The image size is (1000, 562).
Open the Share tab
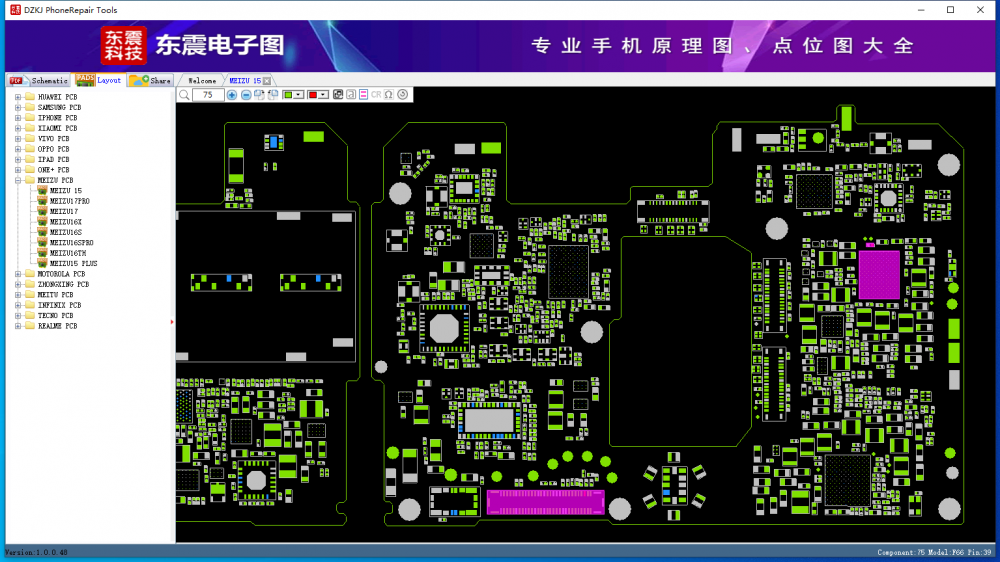[151, 80]
